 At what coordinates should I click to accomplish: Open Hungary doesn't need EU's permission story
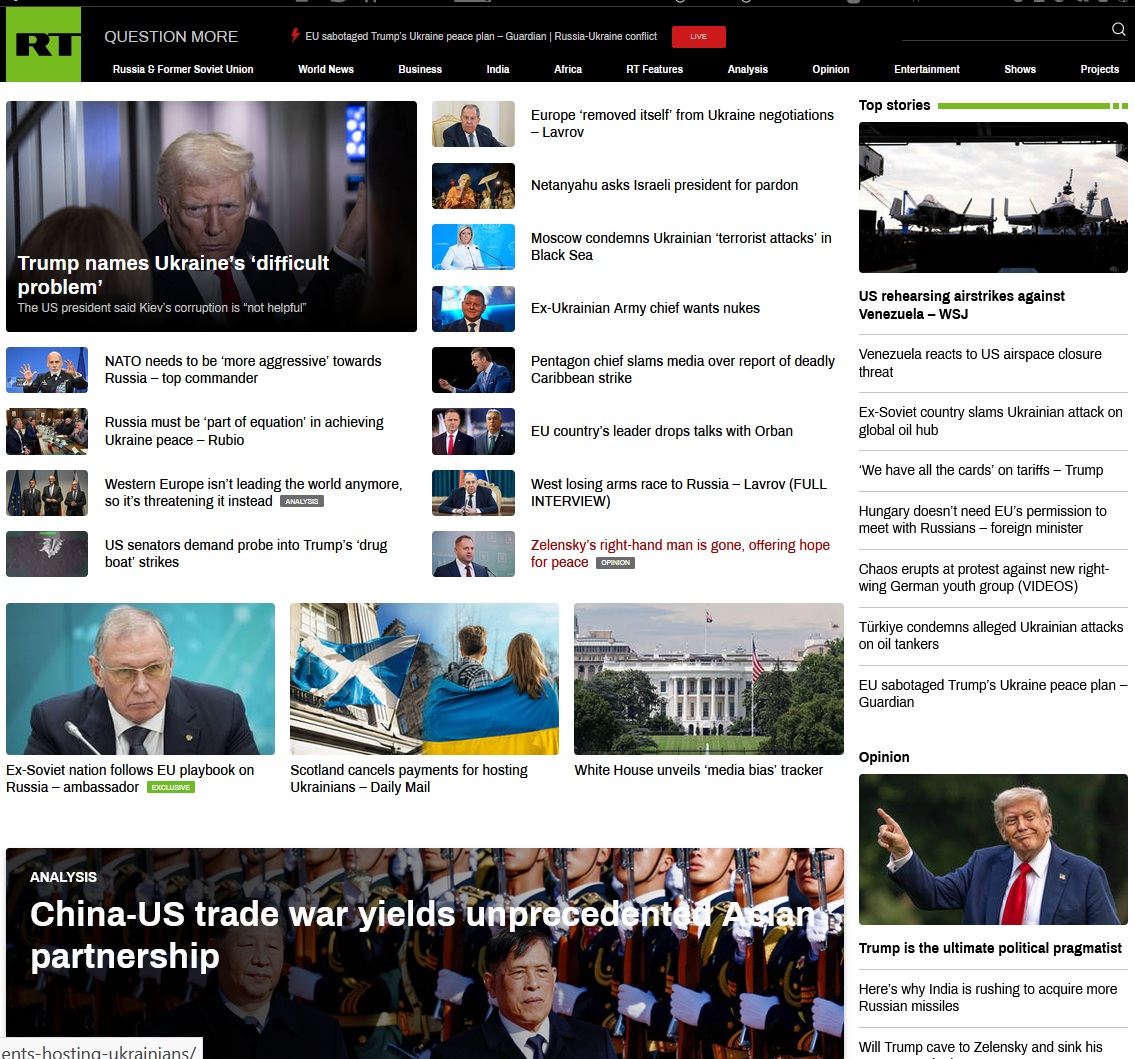point(982,520)
